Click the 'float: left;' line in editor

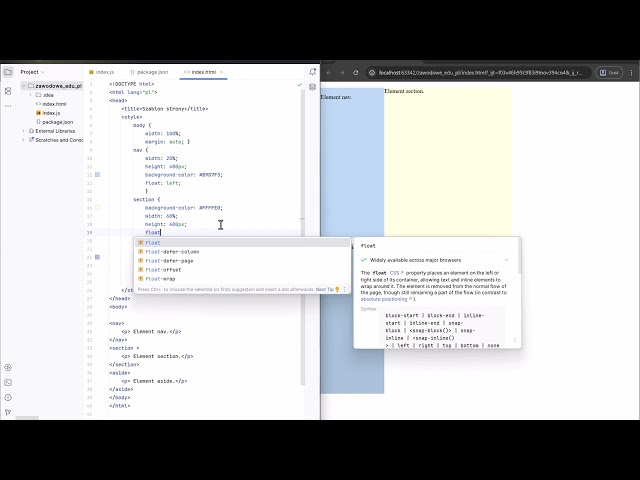point(163,183)
